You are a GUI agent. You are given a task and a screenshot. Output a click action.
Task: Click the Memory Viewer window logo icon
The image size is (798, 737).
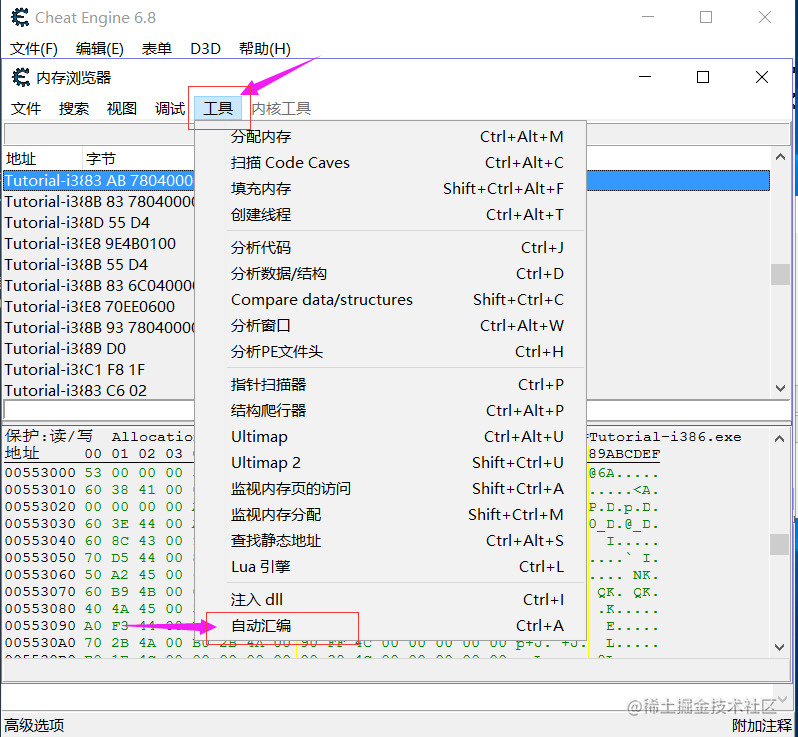pos(21,77)
